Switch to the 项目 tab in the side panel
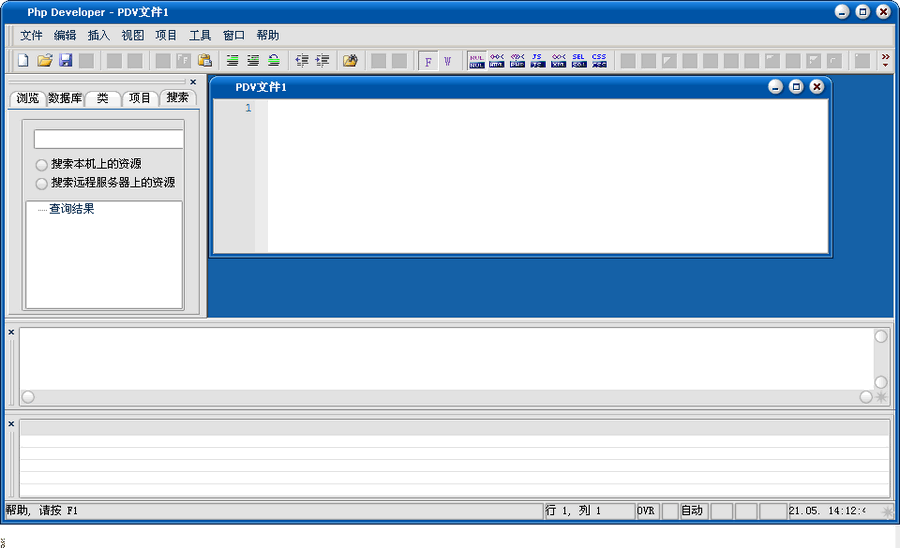This screenshot has height=548, width=900. tap(139, 99)
